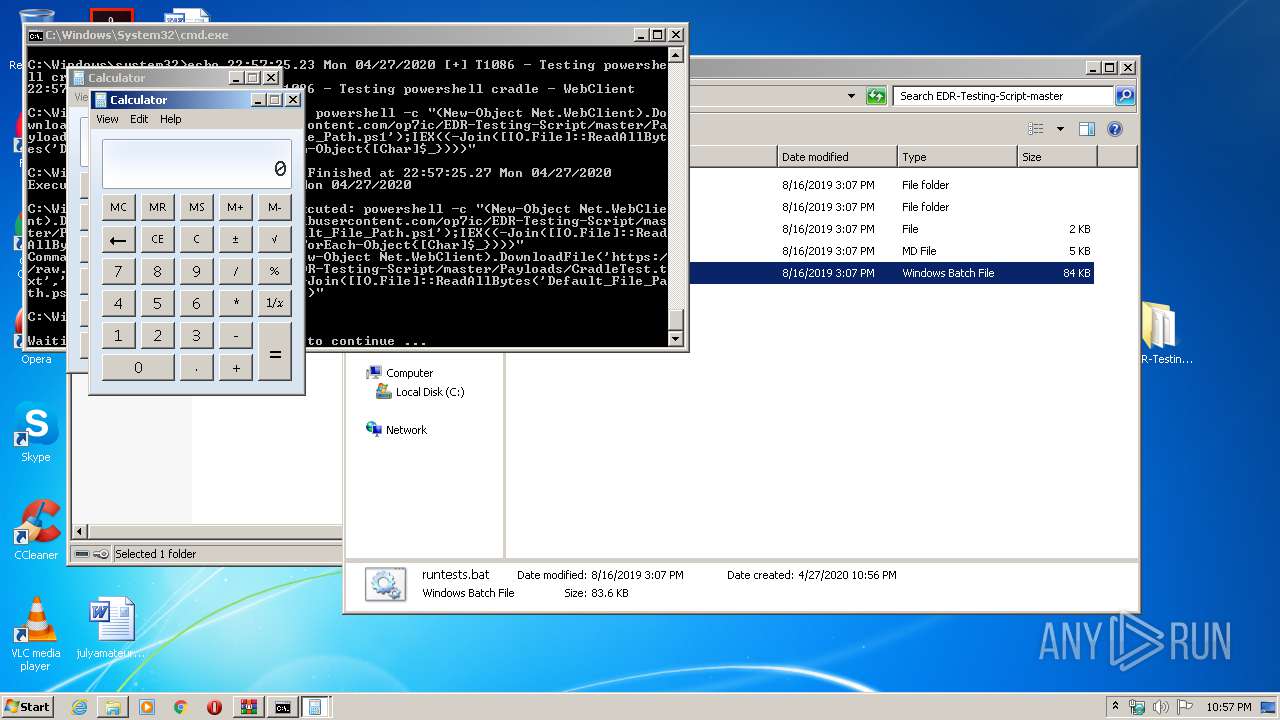Image resolution: width=1280 pixels, height=720 pixels.
Task: Open the Calculator View menu
Action: (x=107, y=119)
